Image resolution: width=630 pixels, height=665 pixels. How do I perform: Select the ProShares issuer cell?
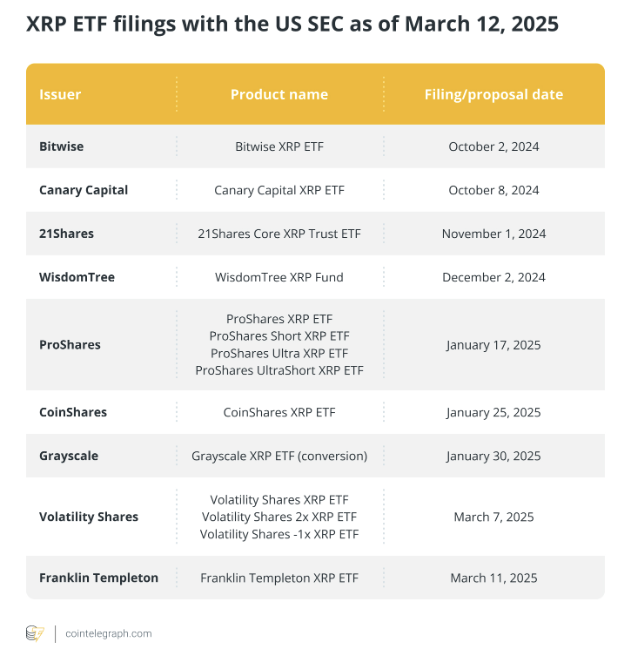(70, 345)
